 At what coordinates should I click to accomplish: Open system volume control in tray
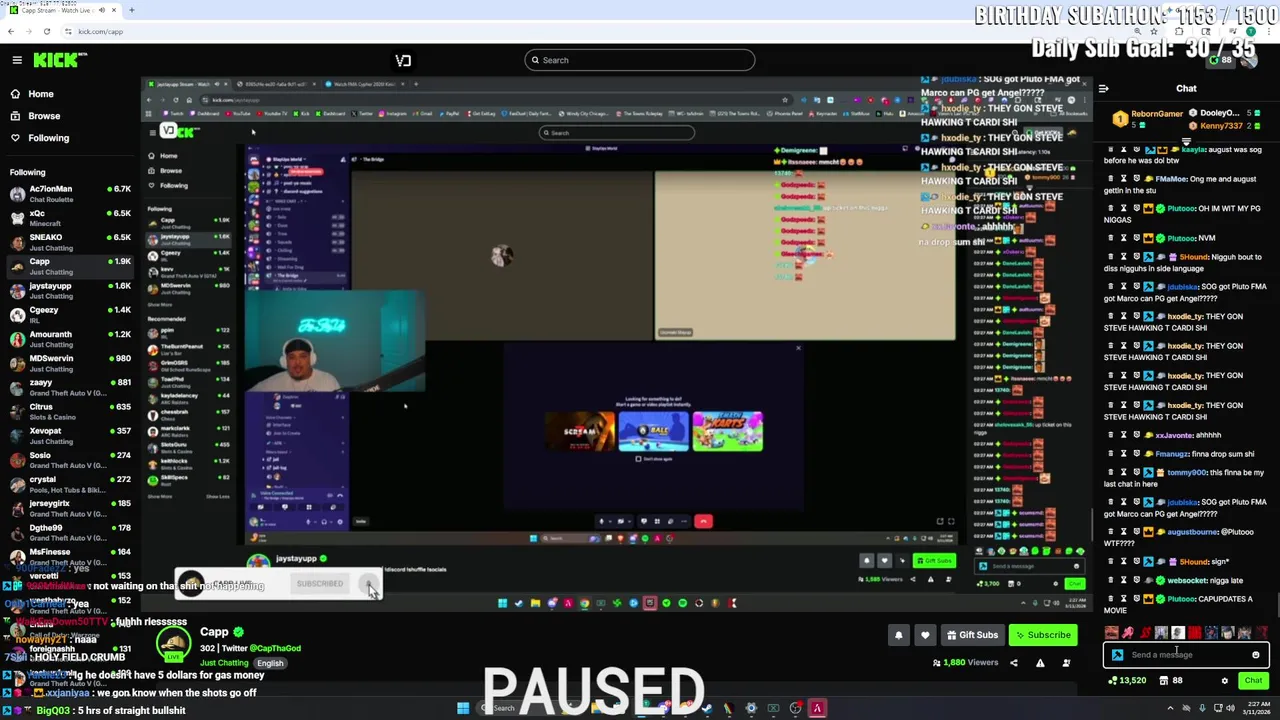[1230, 709]
